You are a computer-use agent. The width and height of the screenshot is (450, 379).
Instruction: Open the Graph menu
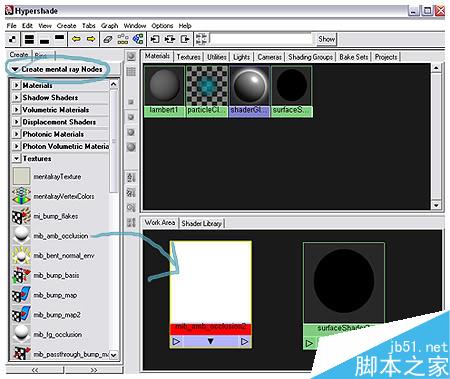tap(109, 26)
